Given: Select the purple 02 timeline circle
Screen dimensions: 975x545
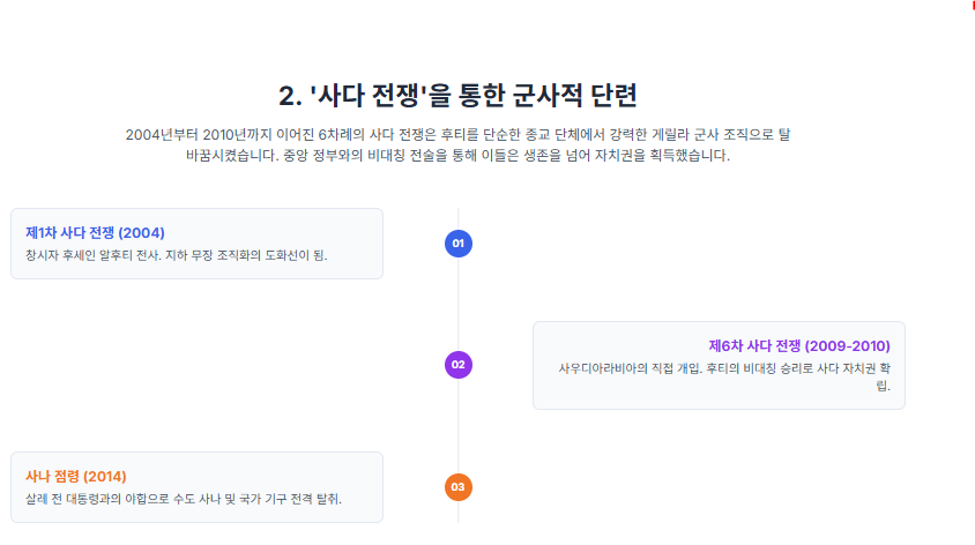Looking at the screenshot, I should coord(458,365).
